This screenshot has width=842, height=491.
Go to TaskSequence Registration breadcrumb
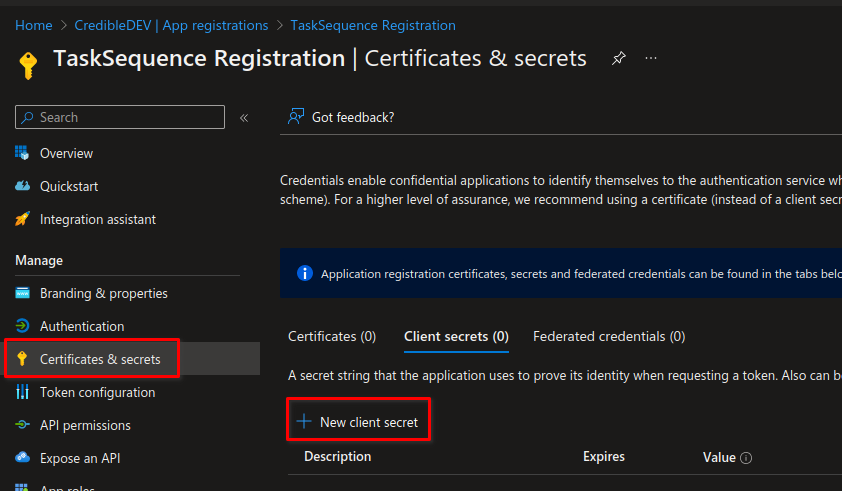tap(373, 25)
